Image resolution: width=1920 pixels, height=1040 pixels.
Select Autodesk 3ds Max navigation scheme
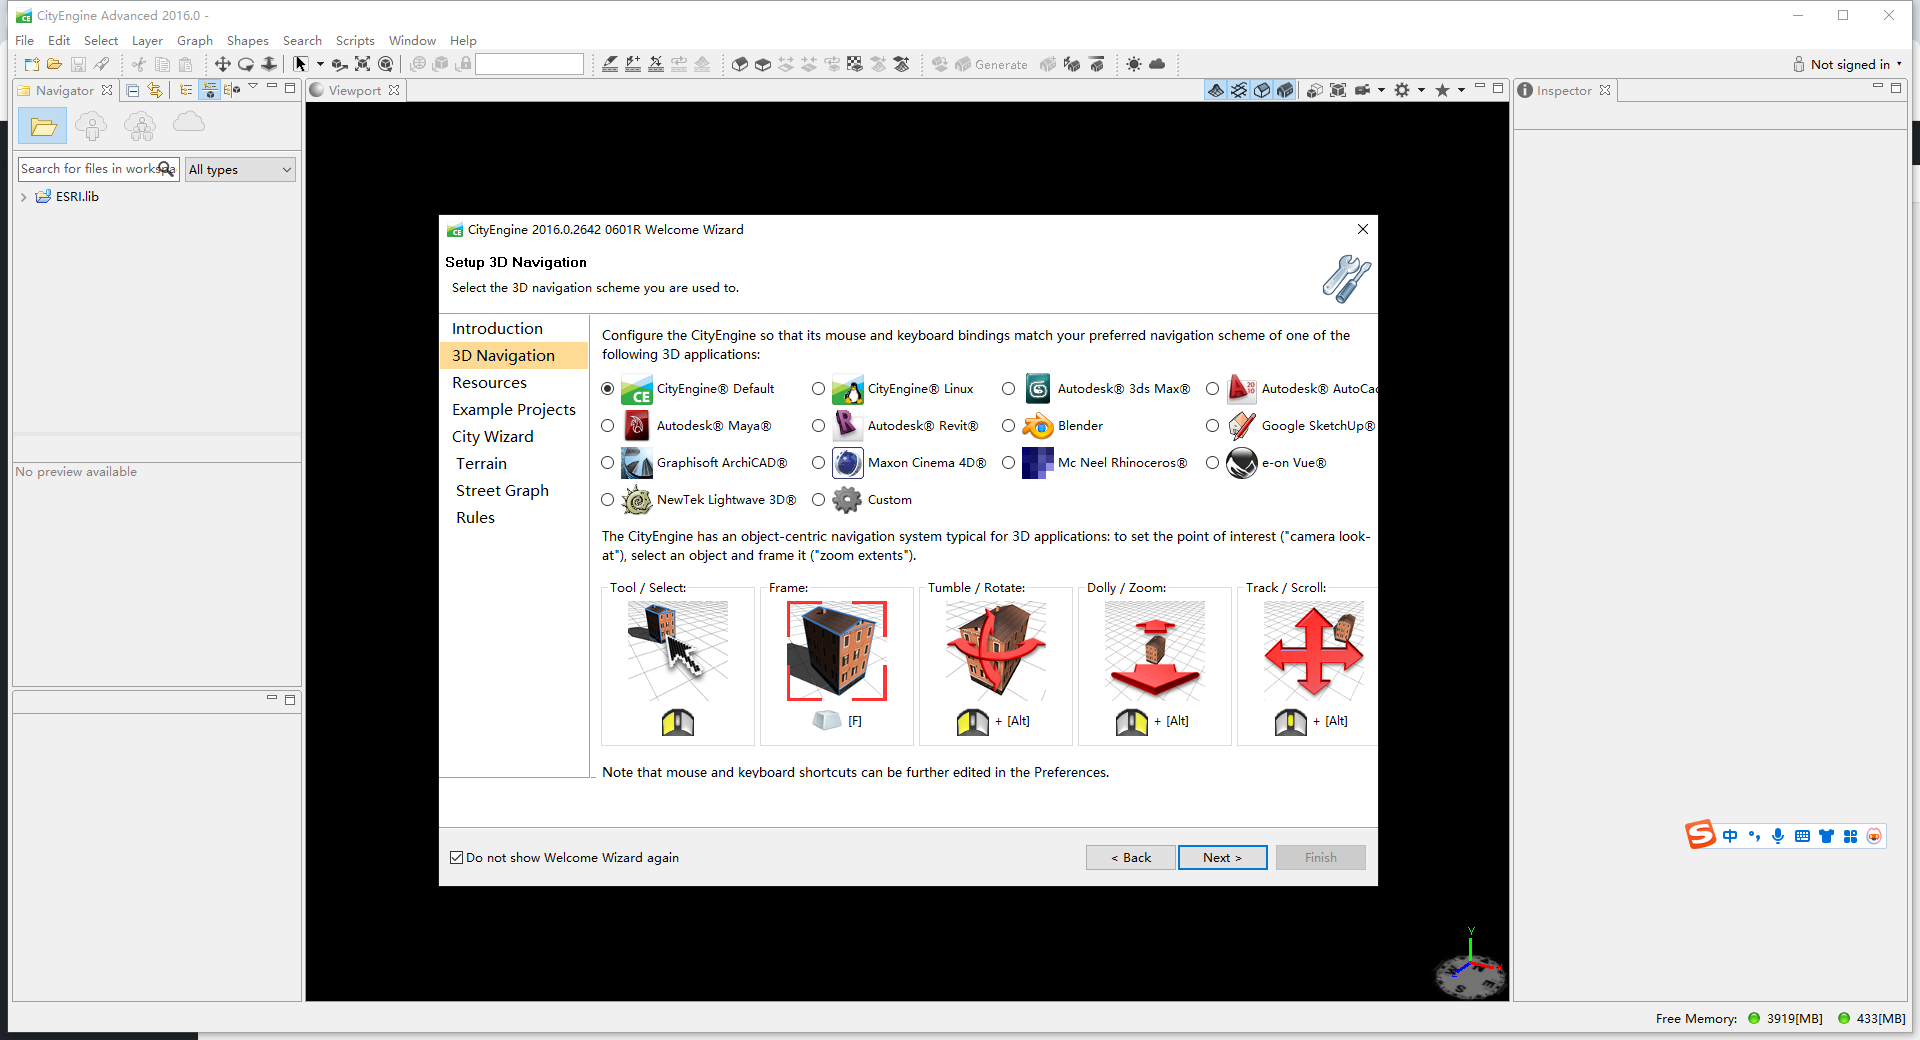(x=1009, y=389)
